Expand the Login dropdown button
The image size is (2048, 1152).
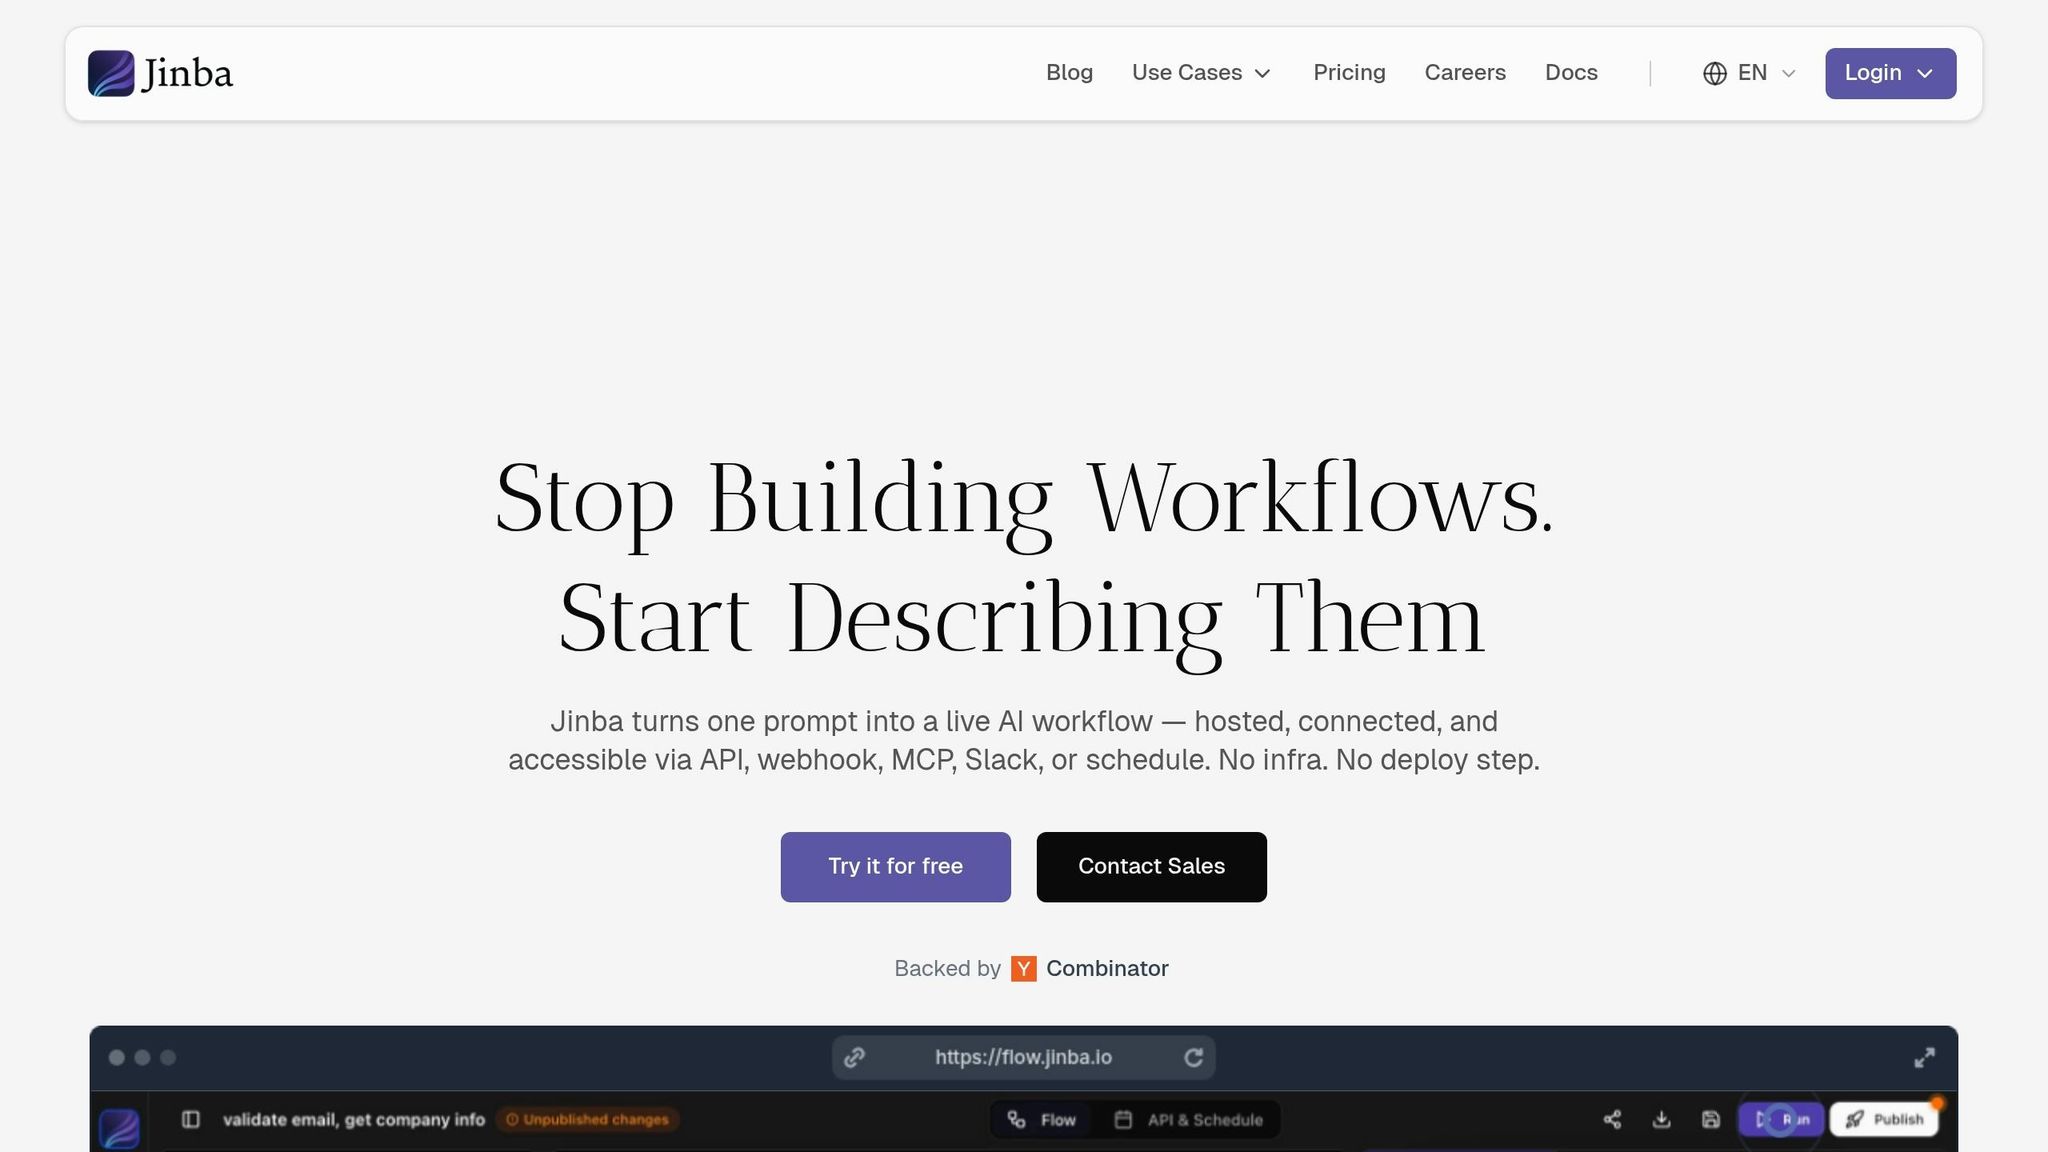tap(1890, 73)
